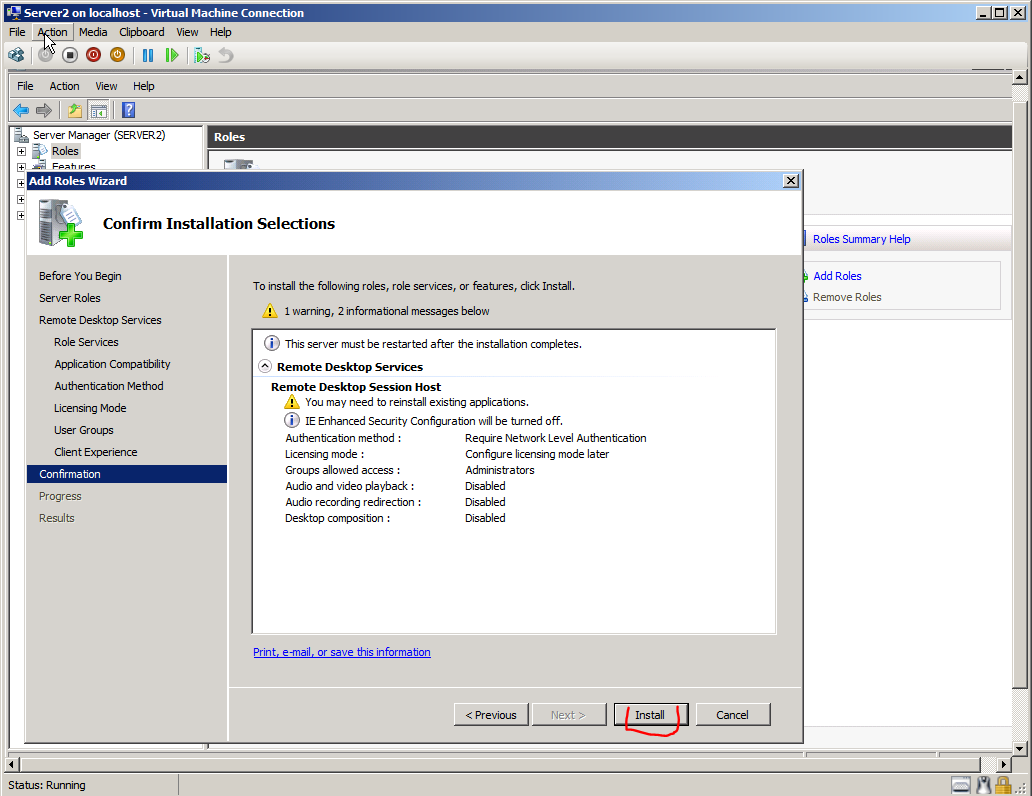Click Add Roles link in Server Manager
Viewport: 1032px width, 796px height.
(x=837, y=276)
